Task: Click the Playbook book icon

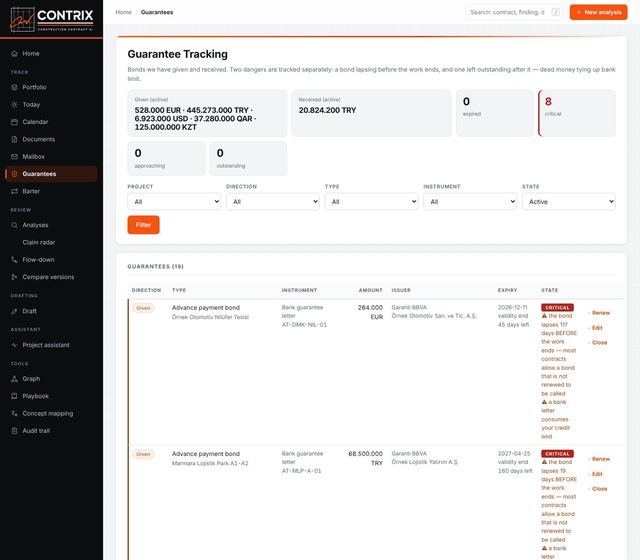Action: pos(14,396)
